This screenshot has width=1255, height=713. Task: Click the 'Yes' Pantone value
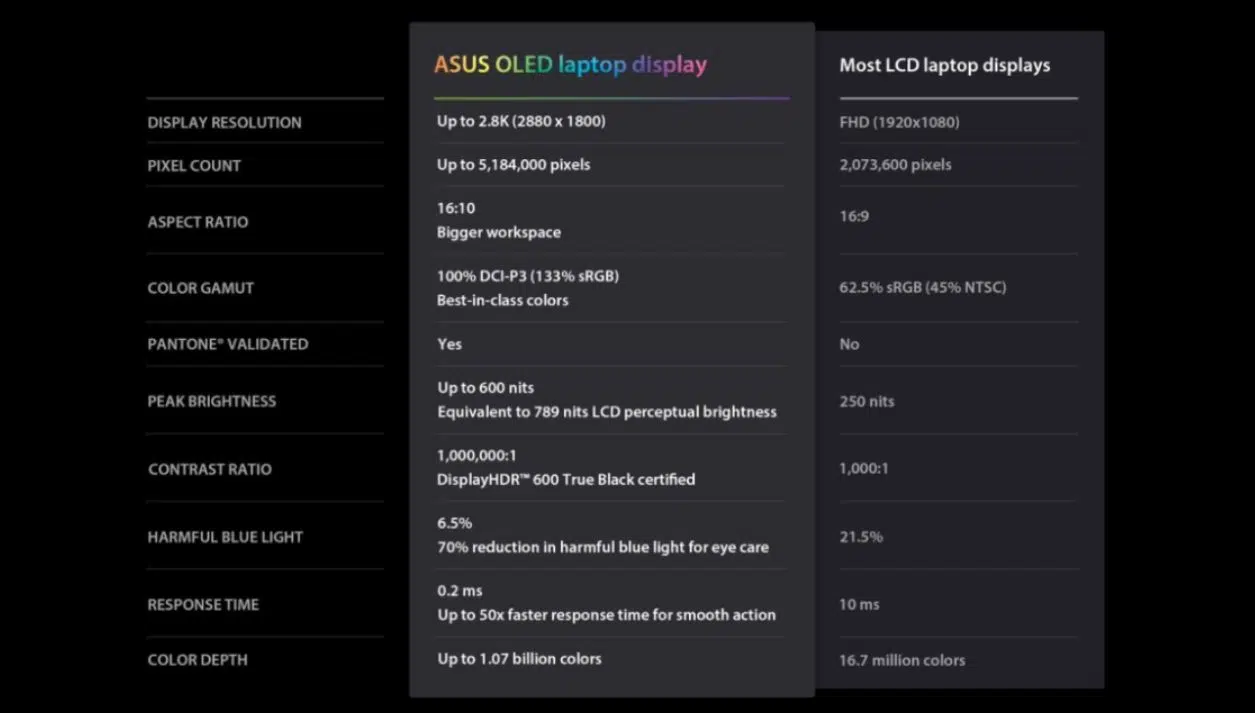pyautogui.click(x=450, y=344)
